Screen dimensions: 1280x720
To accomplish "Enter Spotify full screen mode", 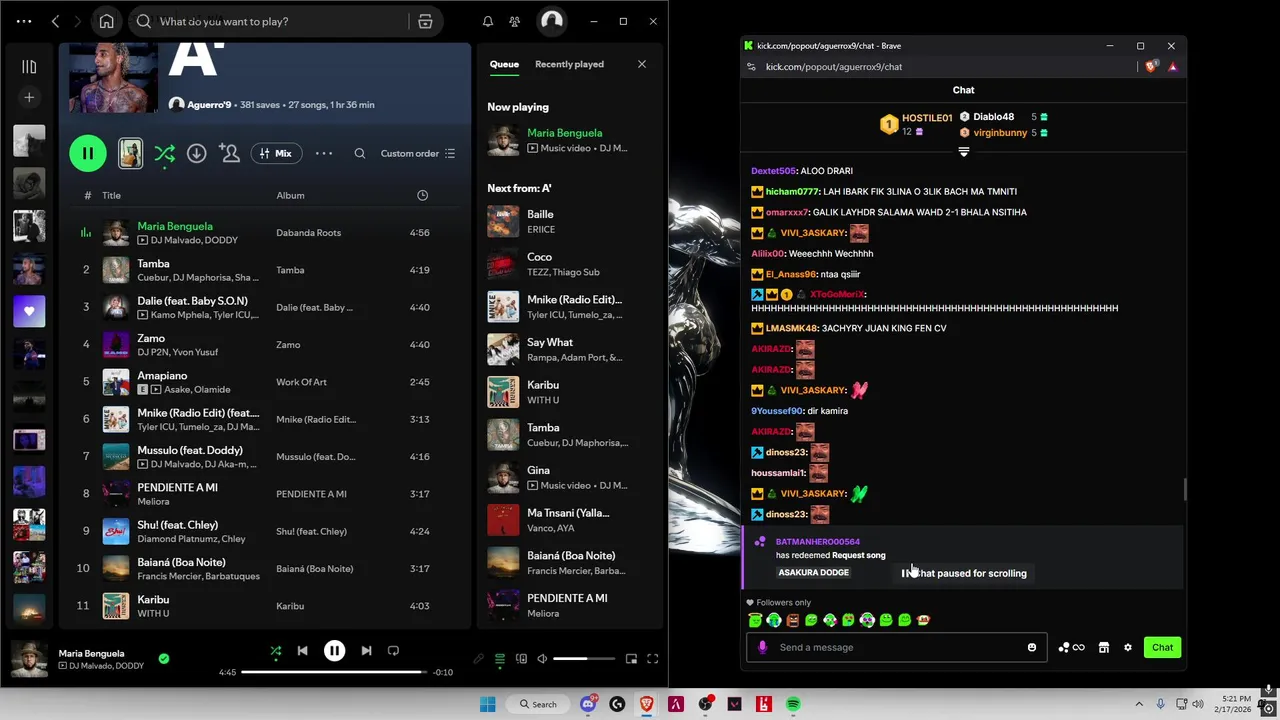I will coord(652,659).
